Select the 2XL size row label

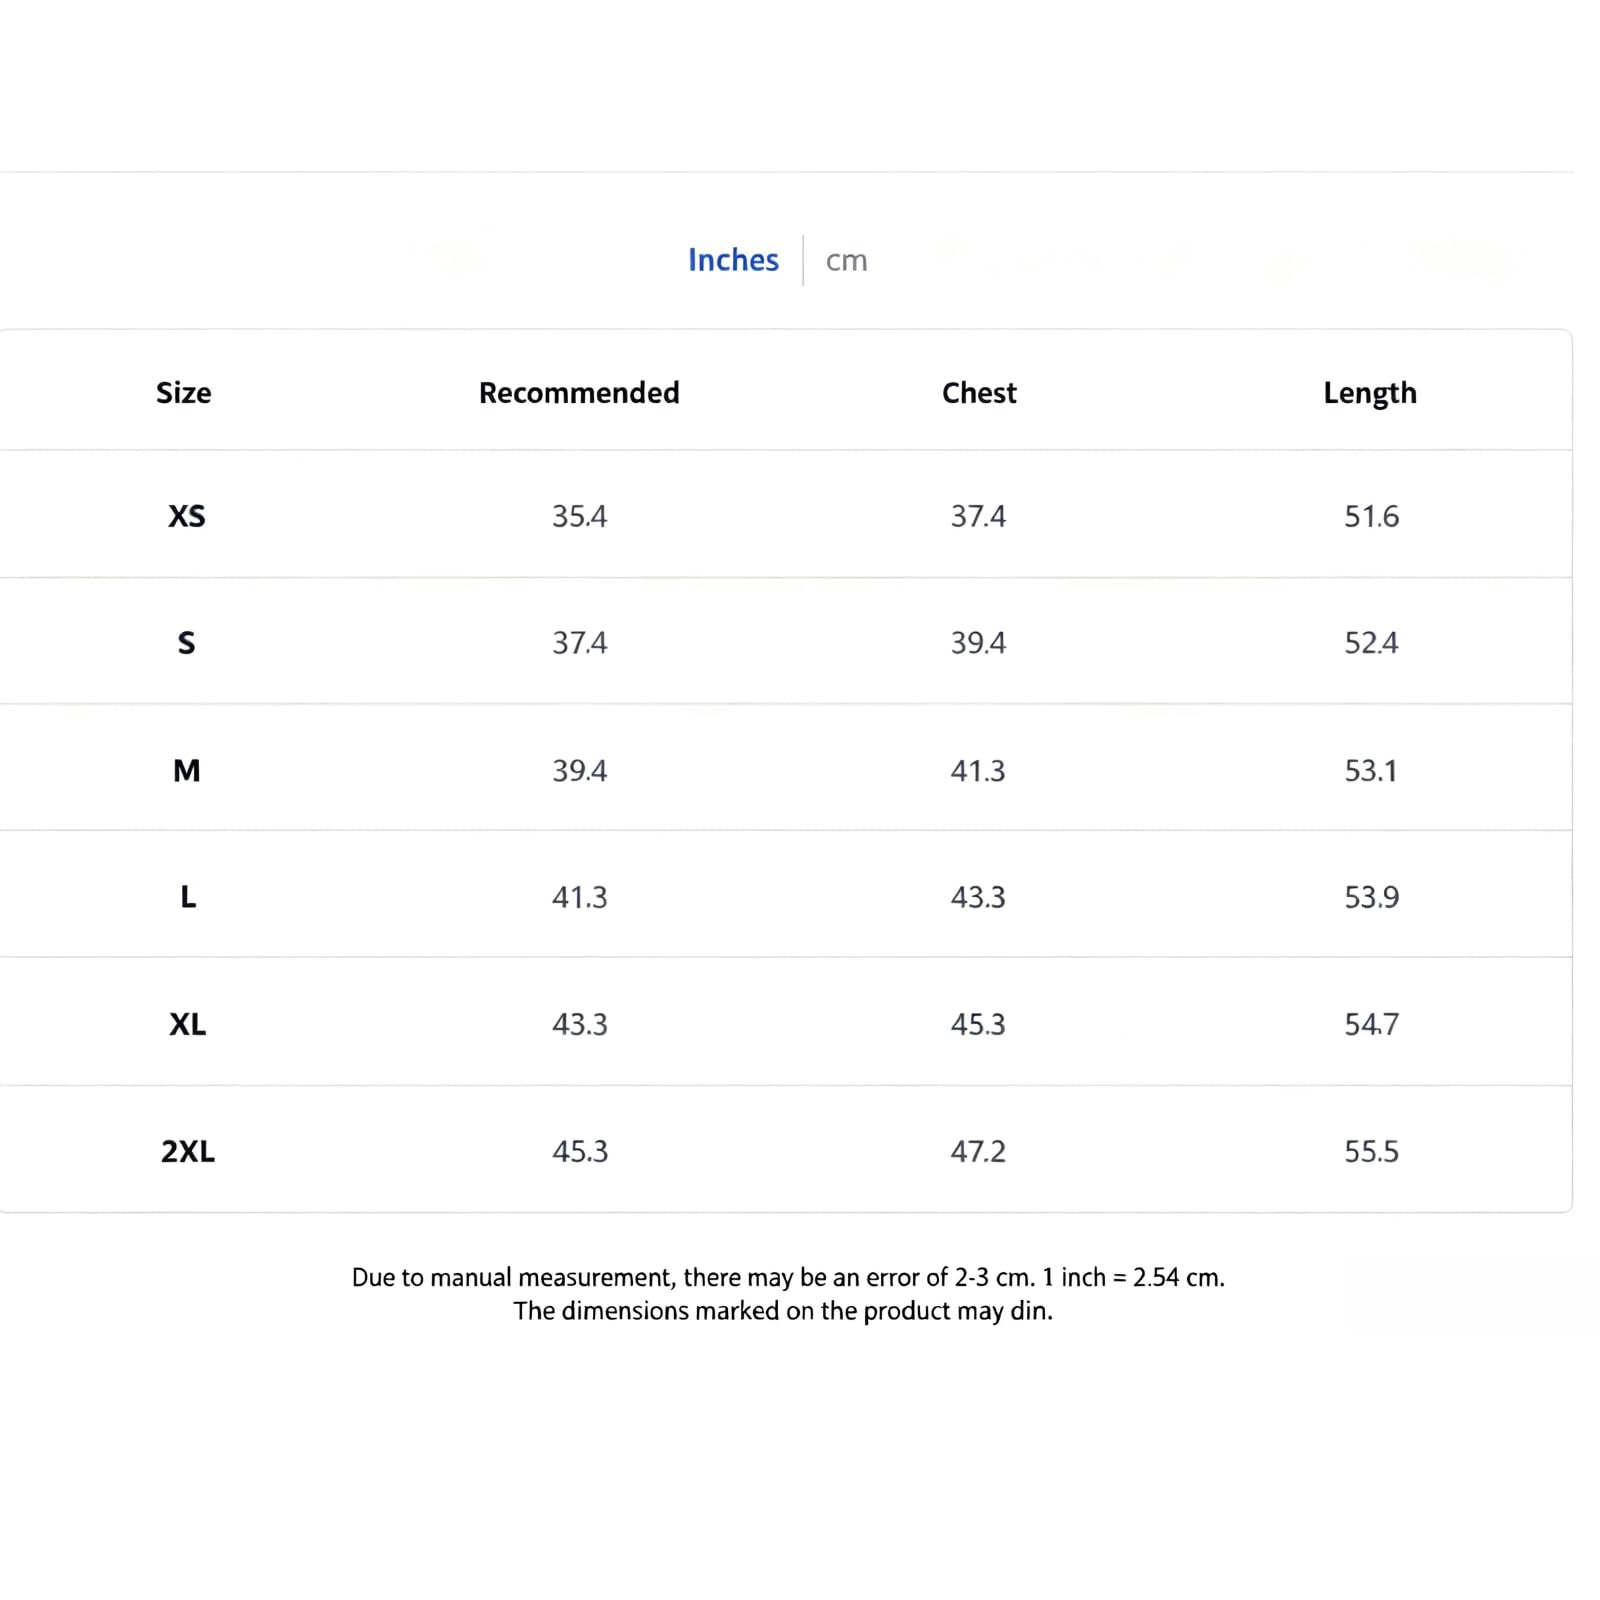click(x=188, y=1151)
